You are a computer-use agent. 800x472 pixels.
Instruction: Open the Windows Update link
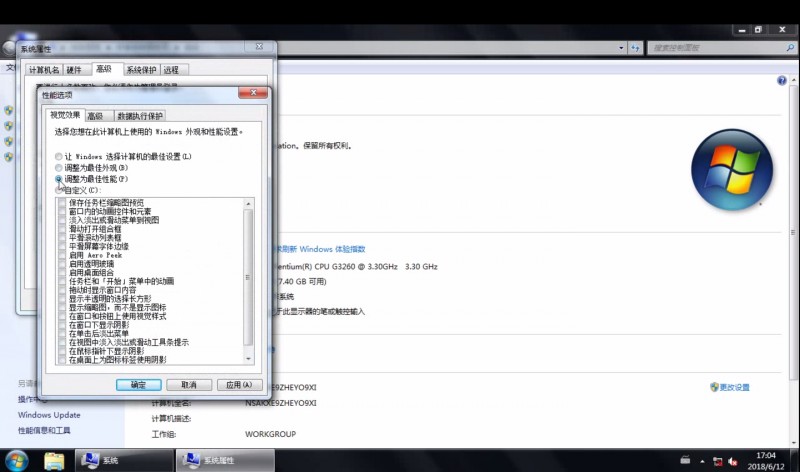click(49, 415)
